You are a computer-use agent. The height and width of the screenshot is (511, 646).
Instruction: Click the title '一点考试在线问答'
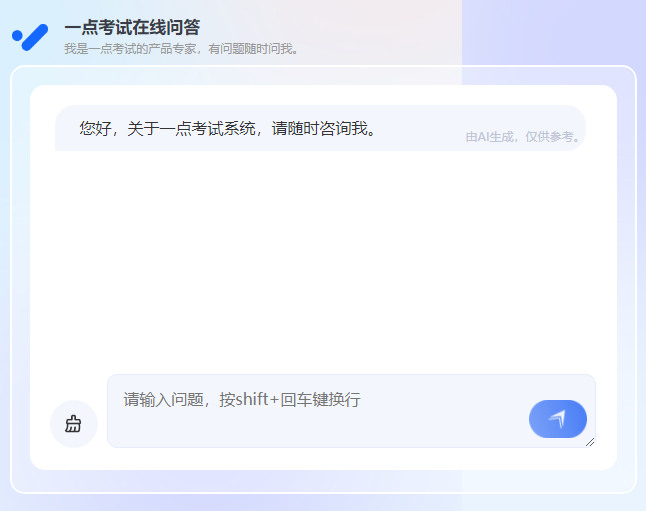(132, 28)
